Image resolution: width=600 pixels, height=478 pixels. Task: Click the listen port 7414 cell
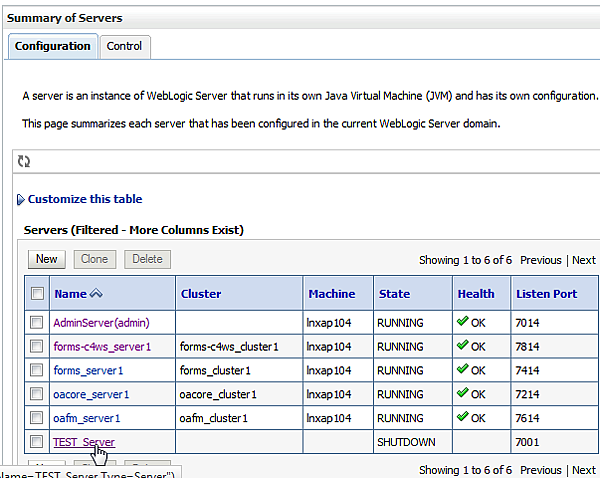[554, 370]
